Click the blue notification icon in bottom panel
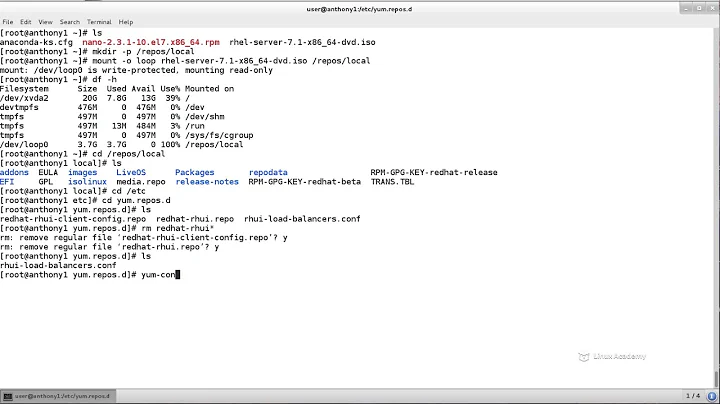The width and height of the screenshot is (720, 404). [712, 396]
